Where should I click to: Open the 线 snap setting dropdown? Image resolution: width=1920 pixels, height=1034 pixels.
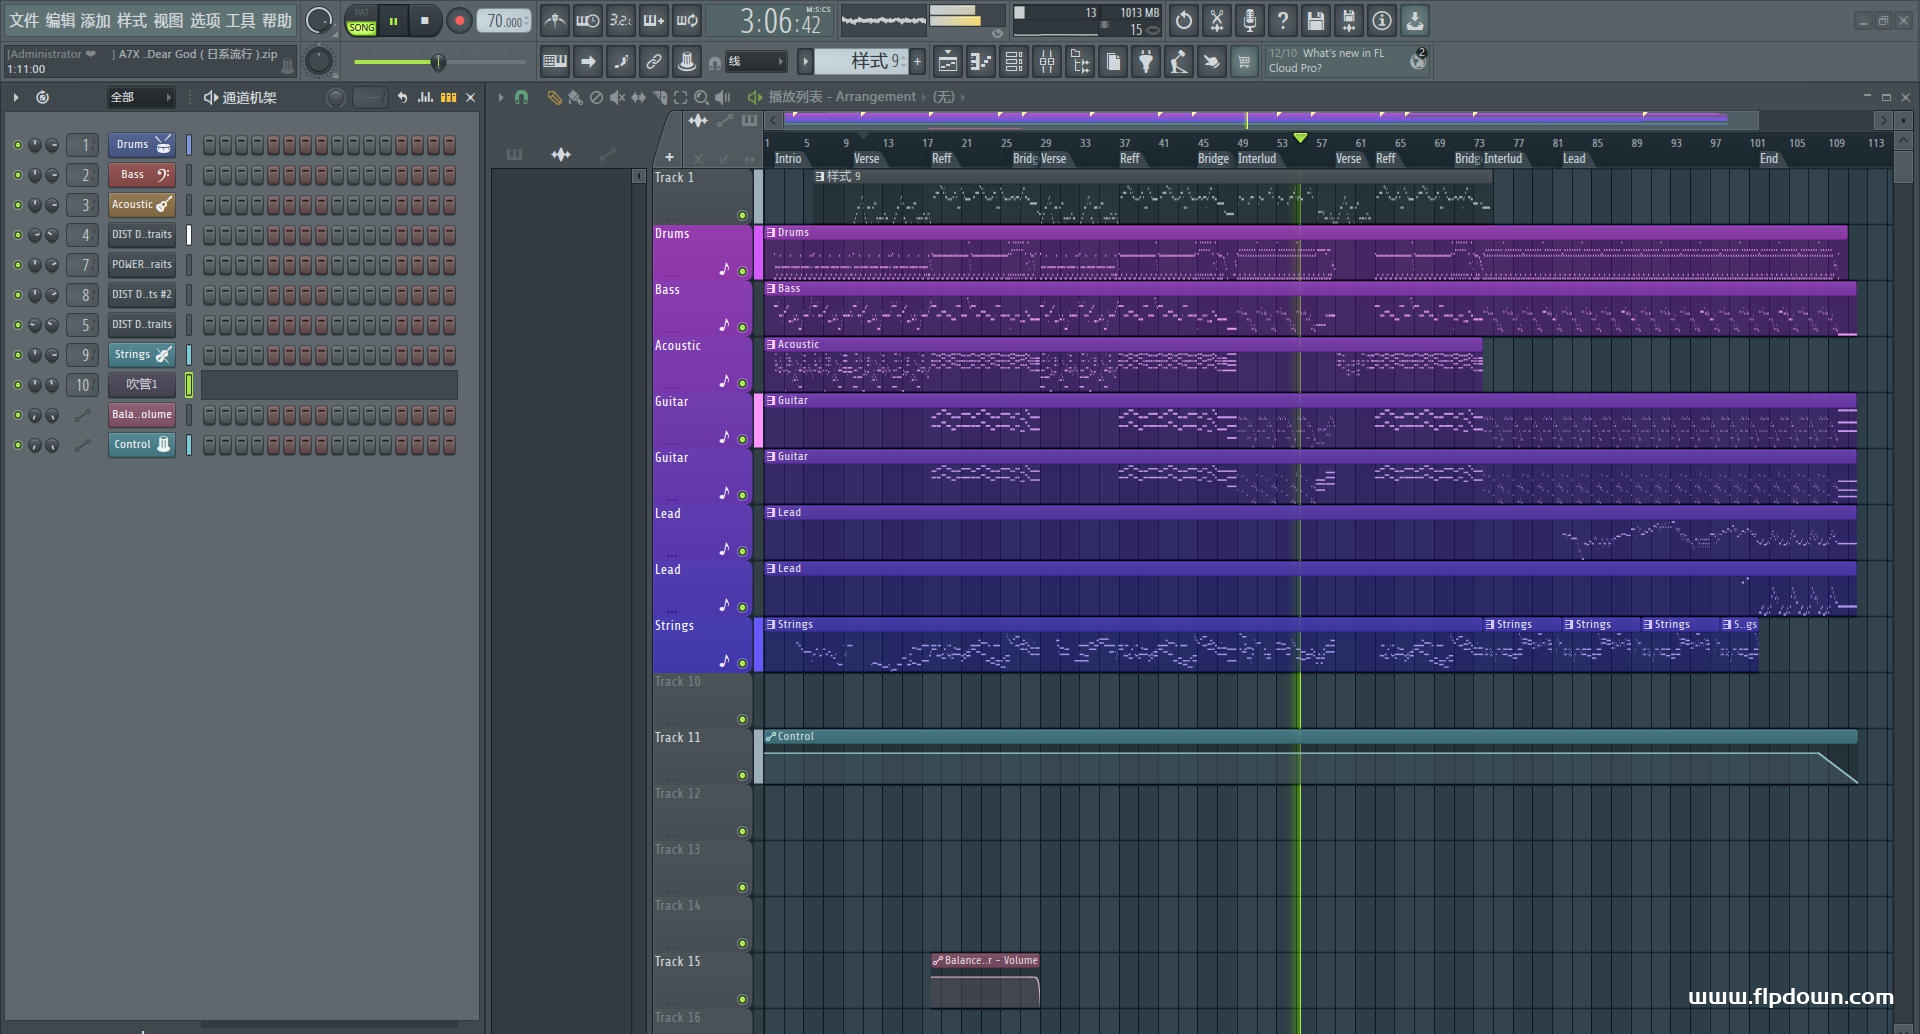click(755, 62)
